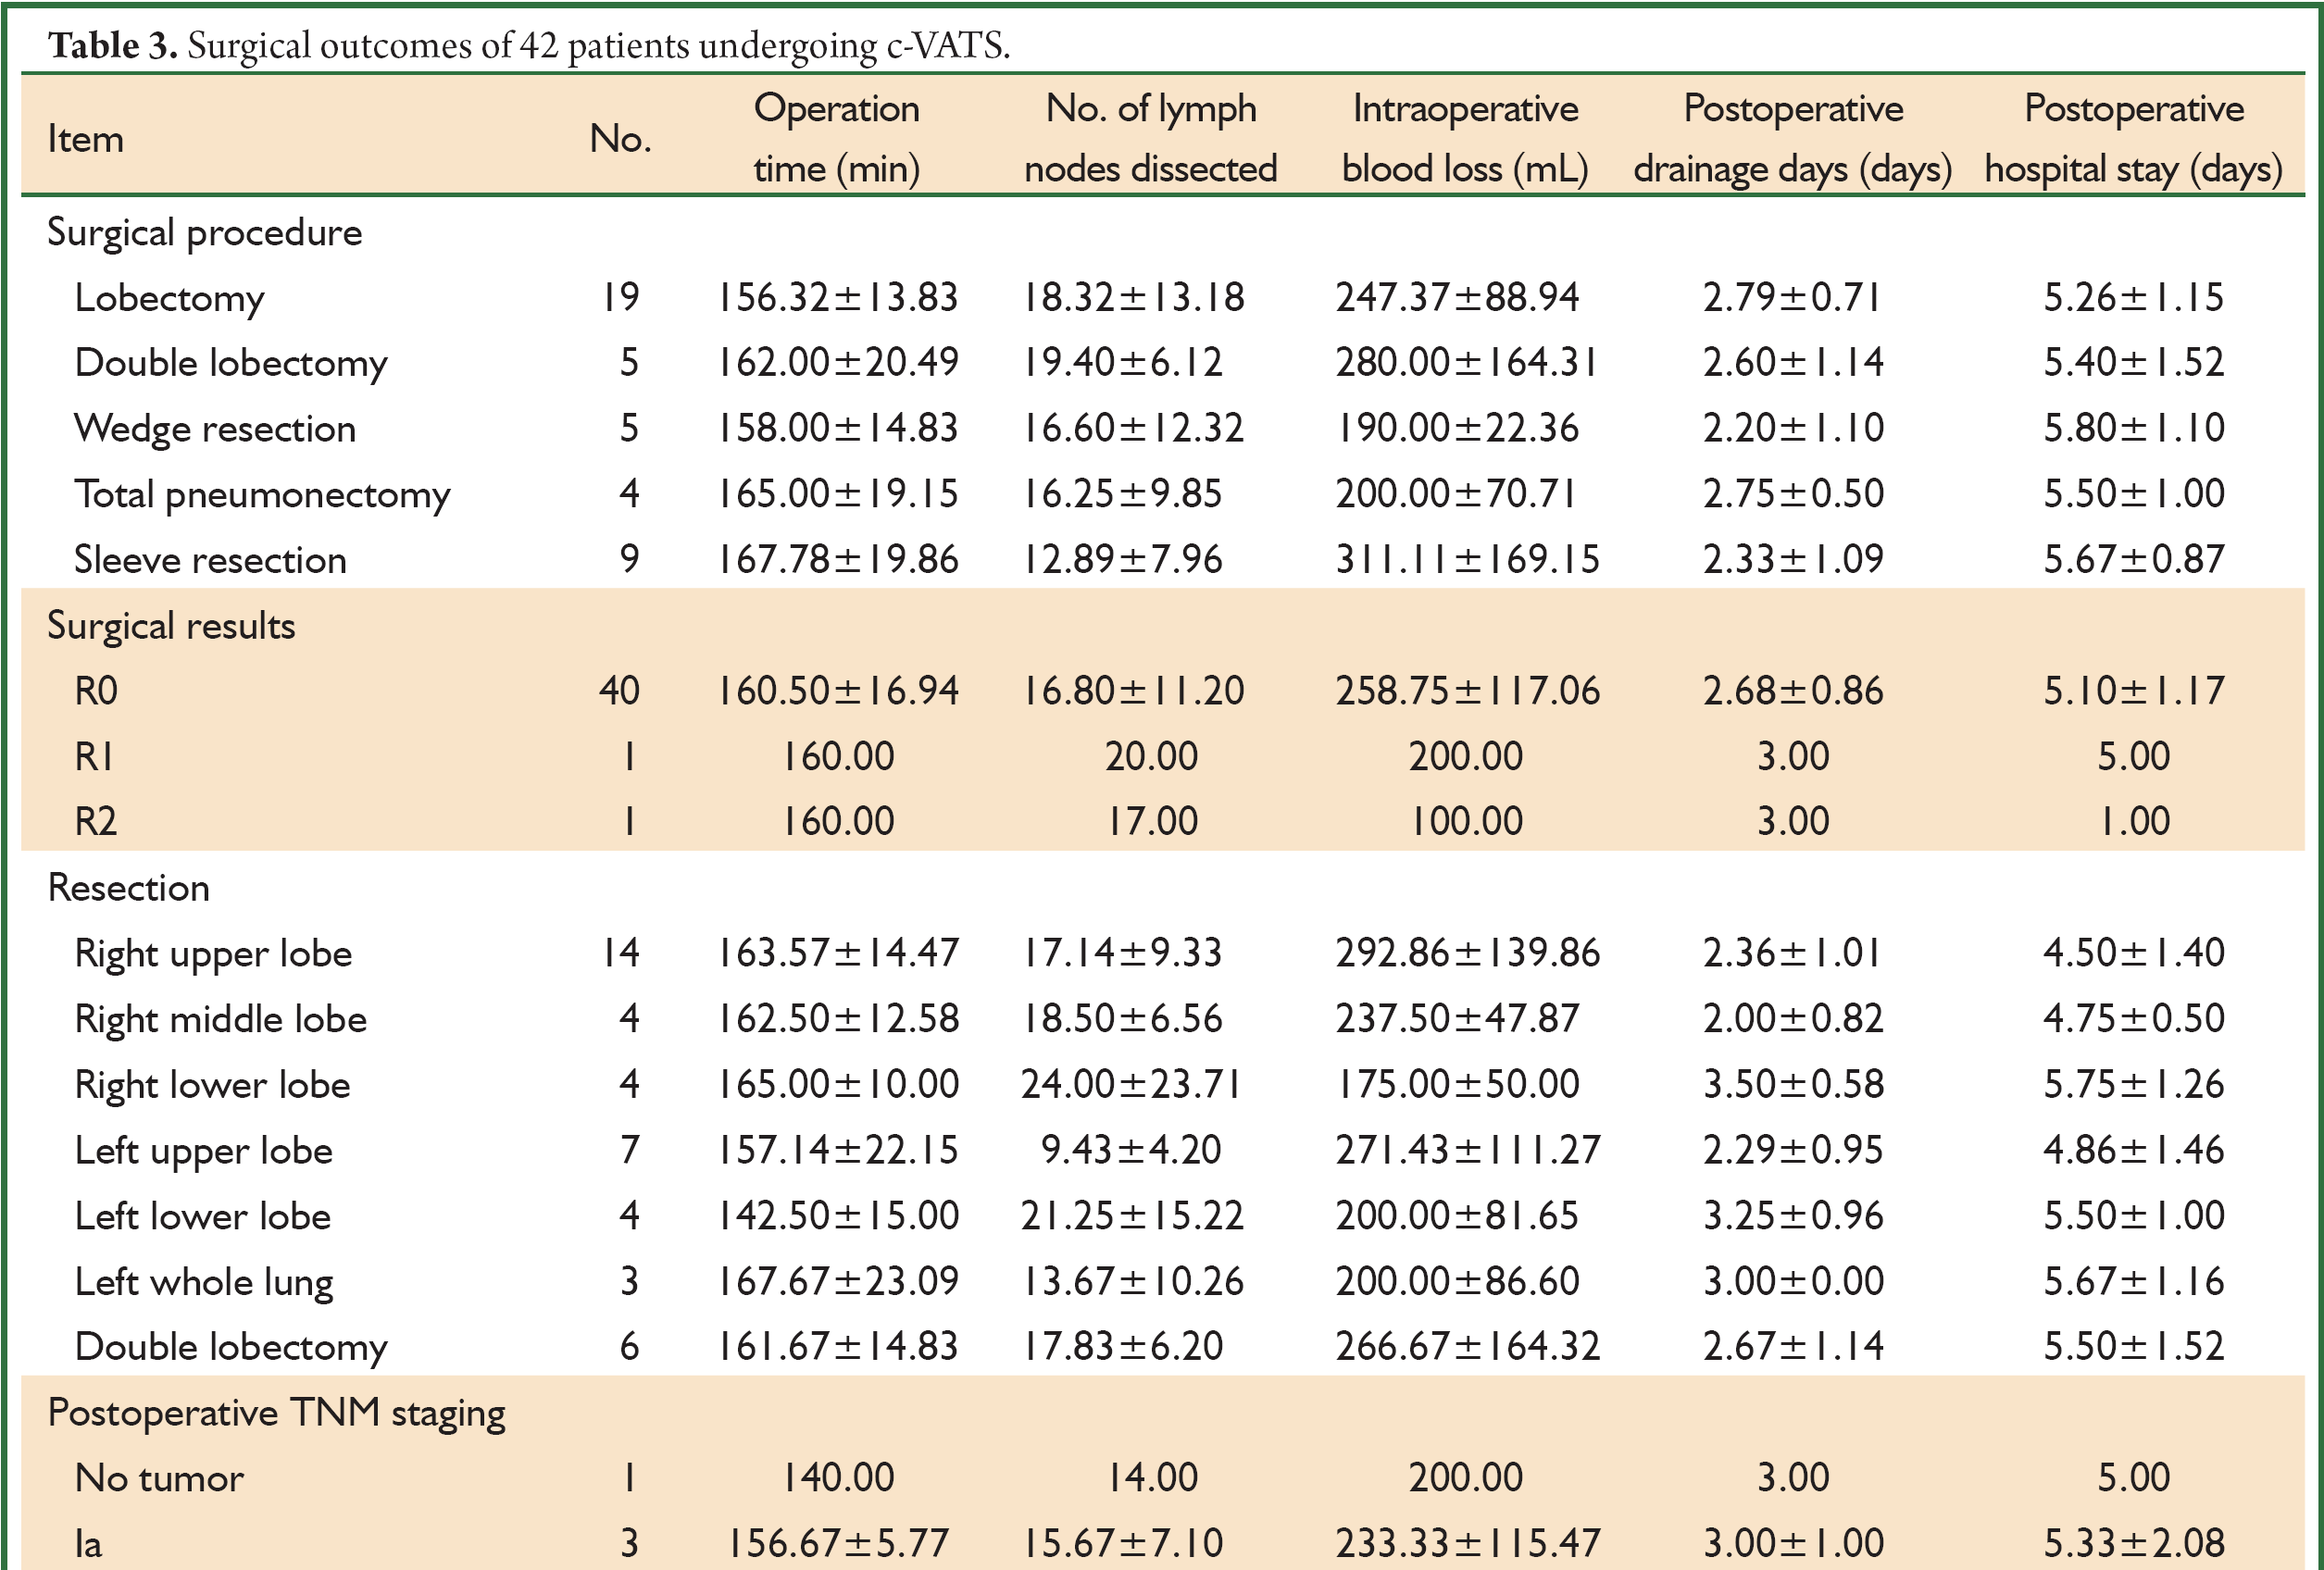Click Postoperative hospital stay header
The height and width of the screenshot is (1570, 2324).
point(2134,138)
